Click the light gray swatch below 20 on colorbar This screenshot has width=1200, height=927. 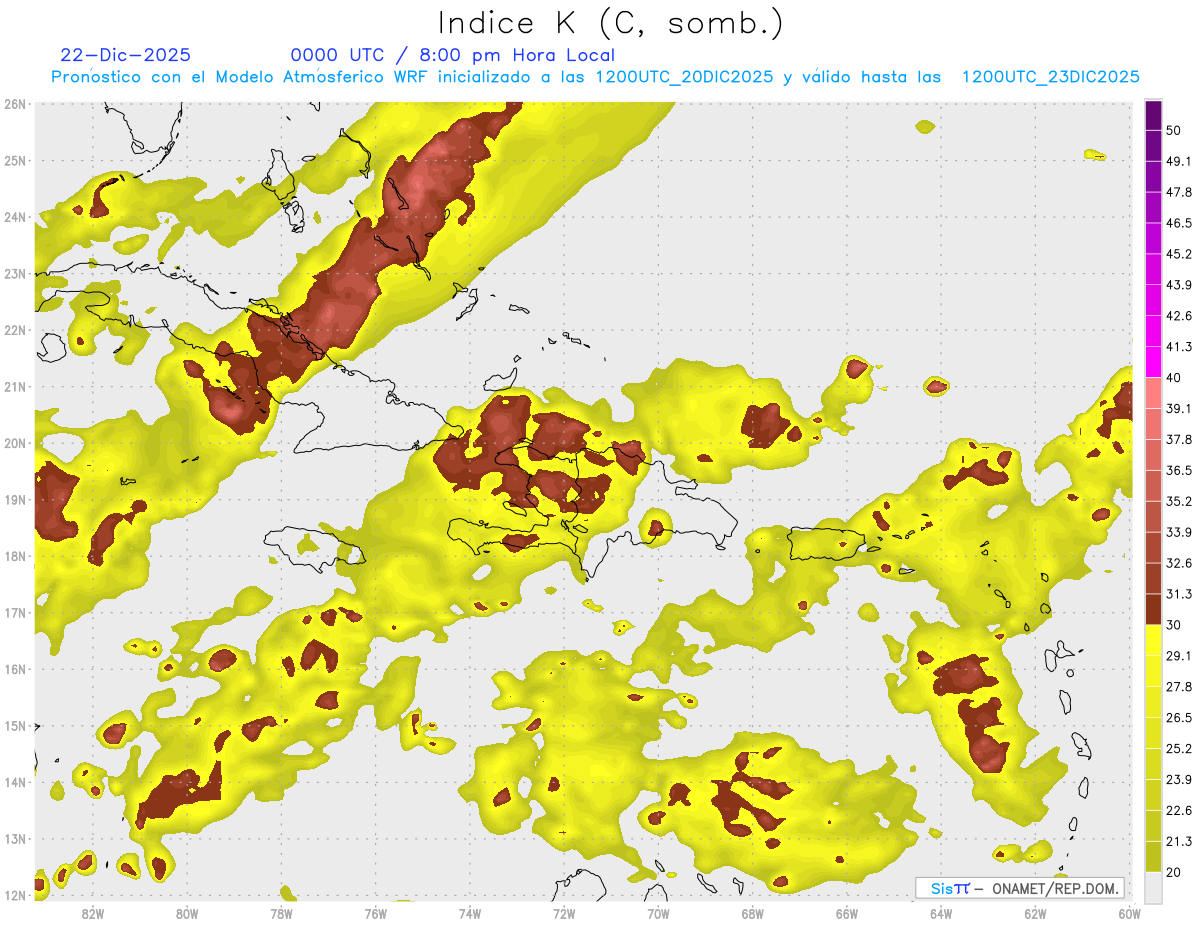1153,886
